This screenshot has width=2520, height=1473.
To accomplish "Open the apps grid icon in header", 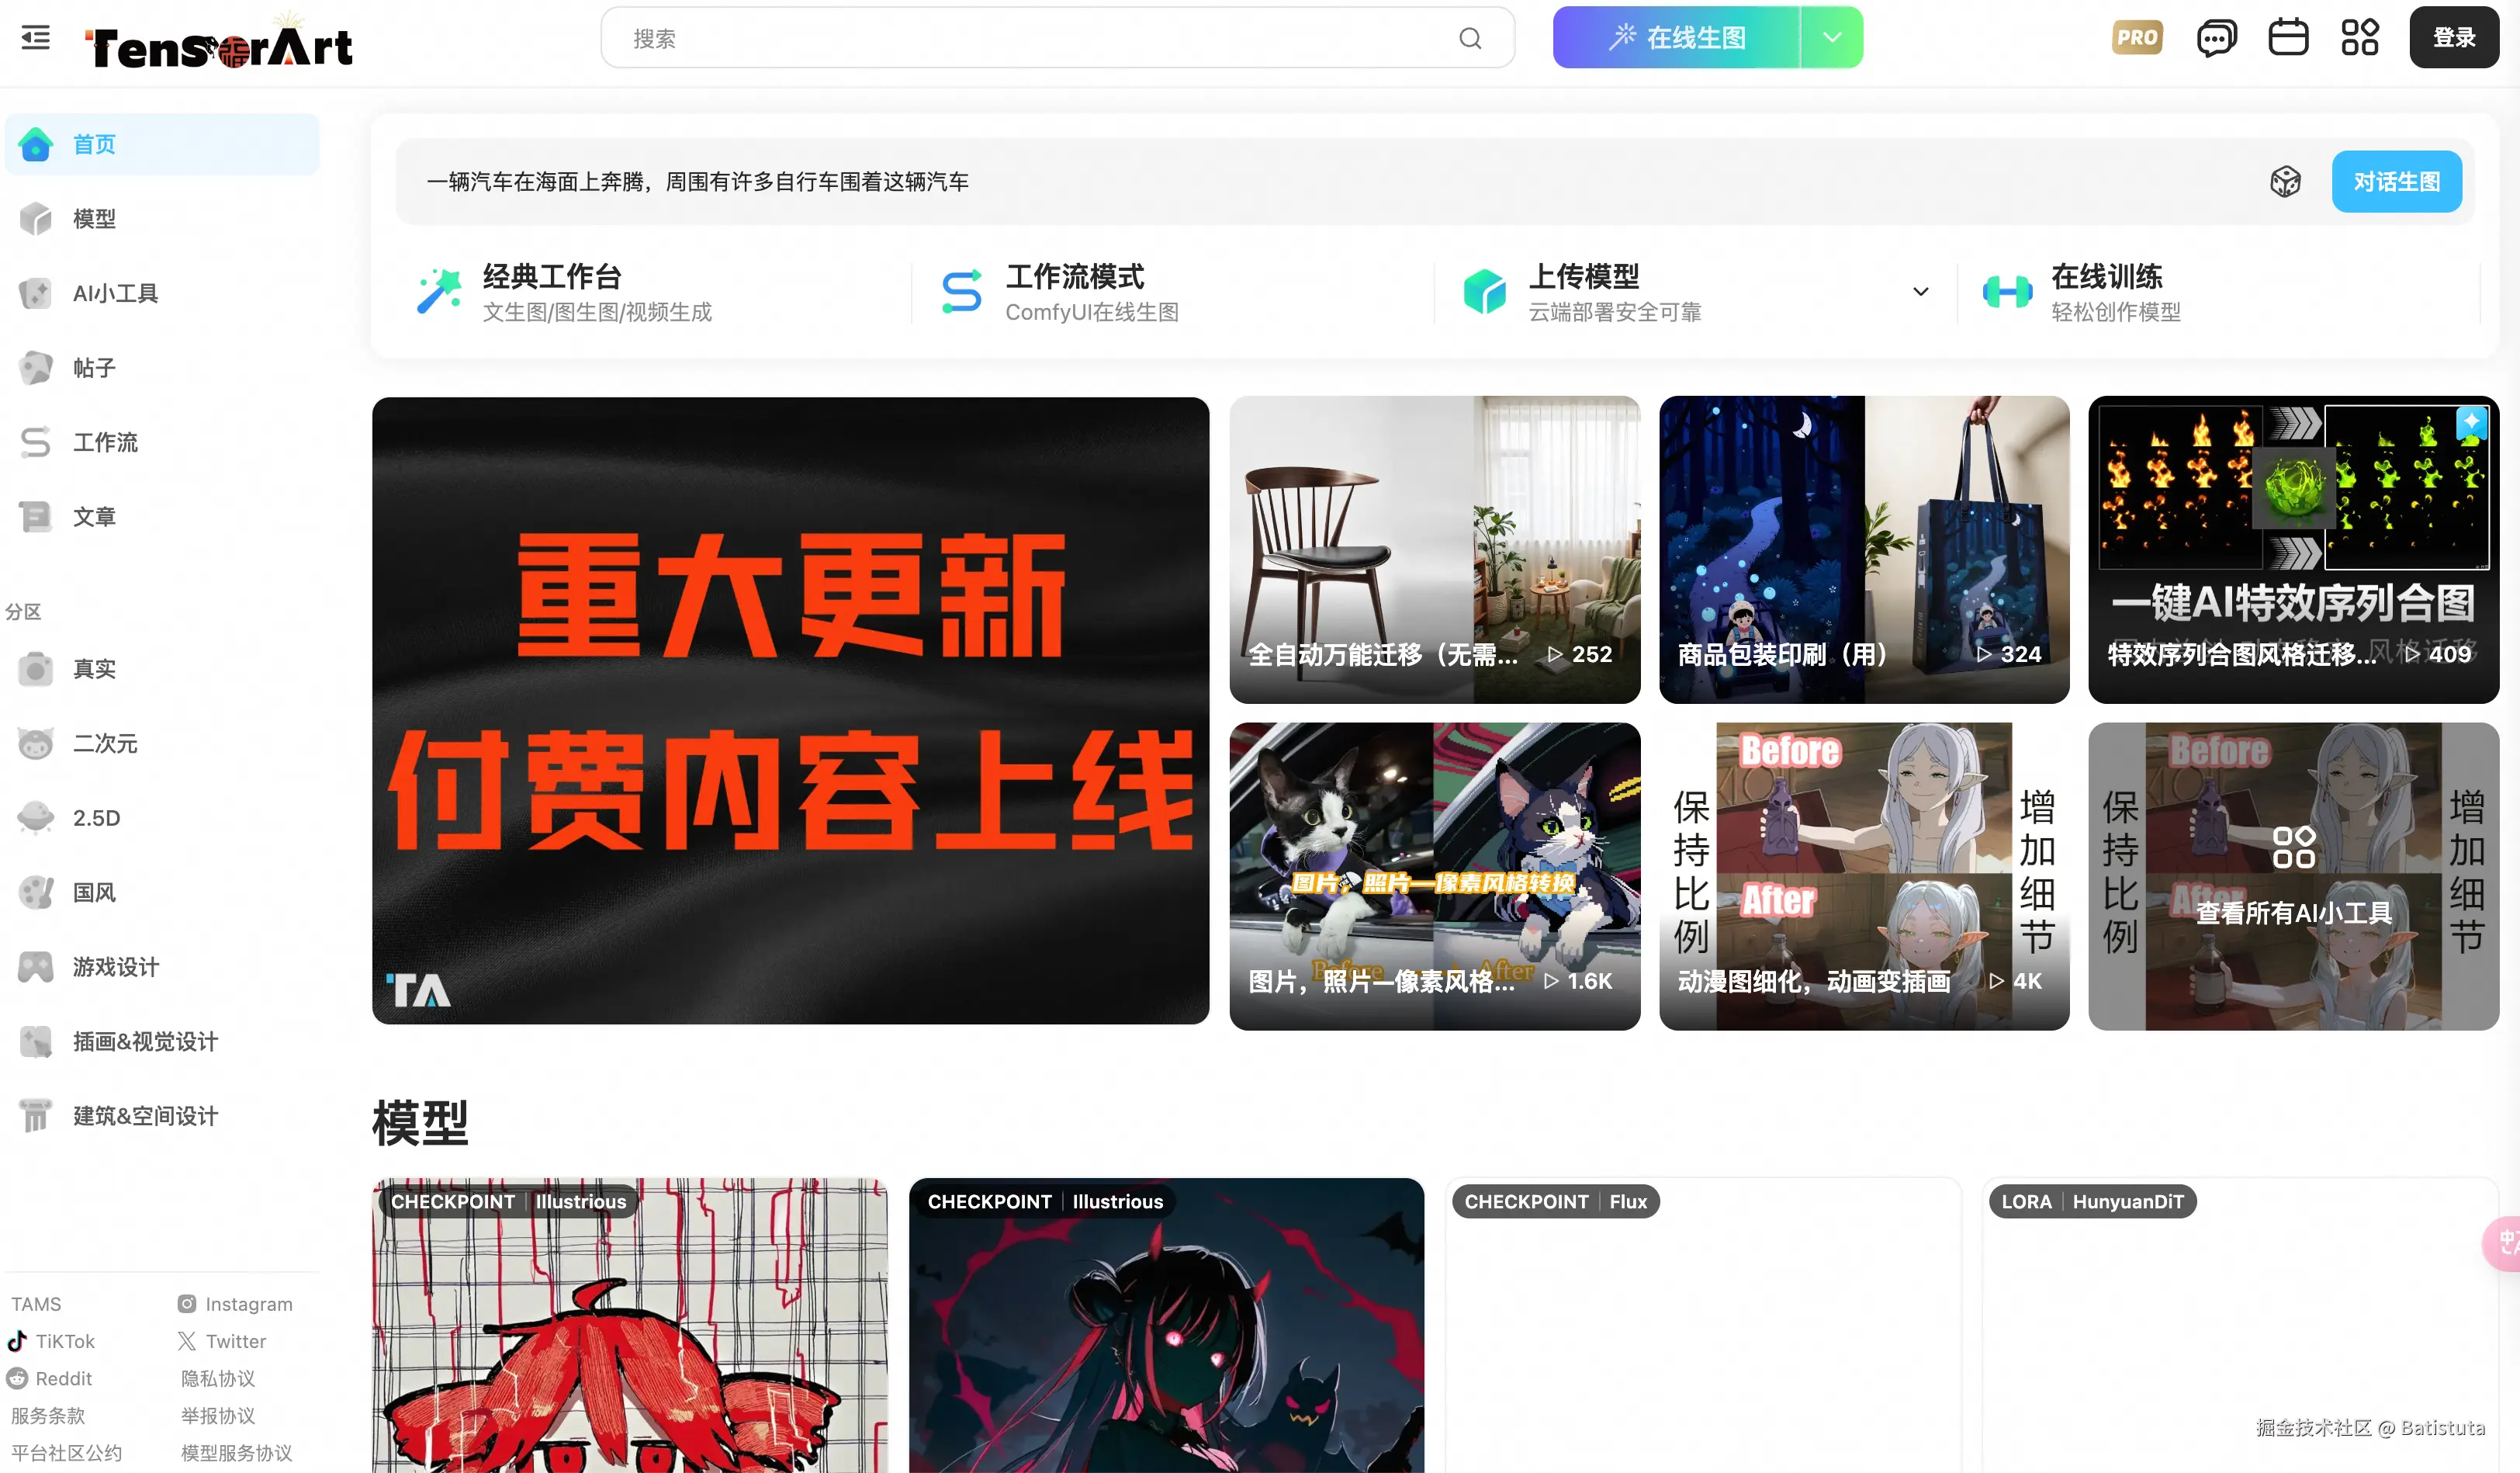I will 2360,38.
